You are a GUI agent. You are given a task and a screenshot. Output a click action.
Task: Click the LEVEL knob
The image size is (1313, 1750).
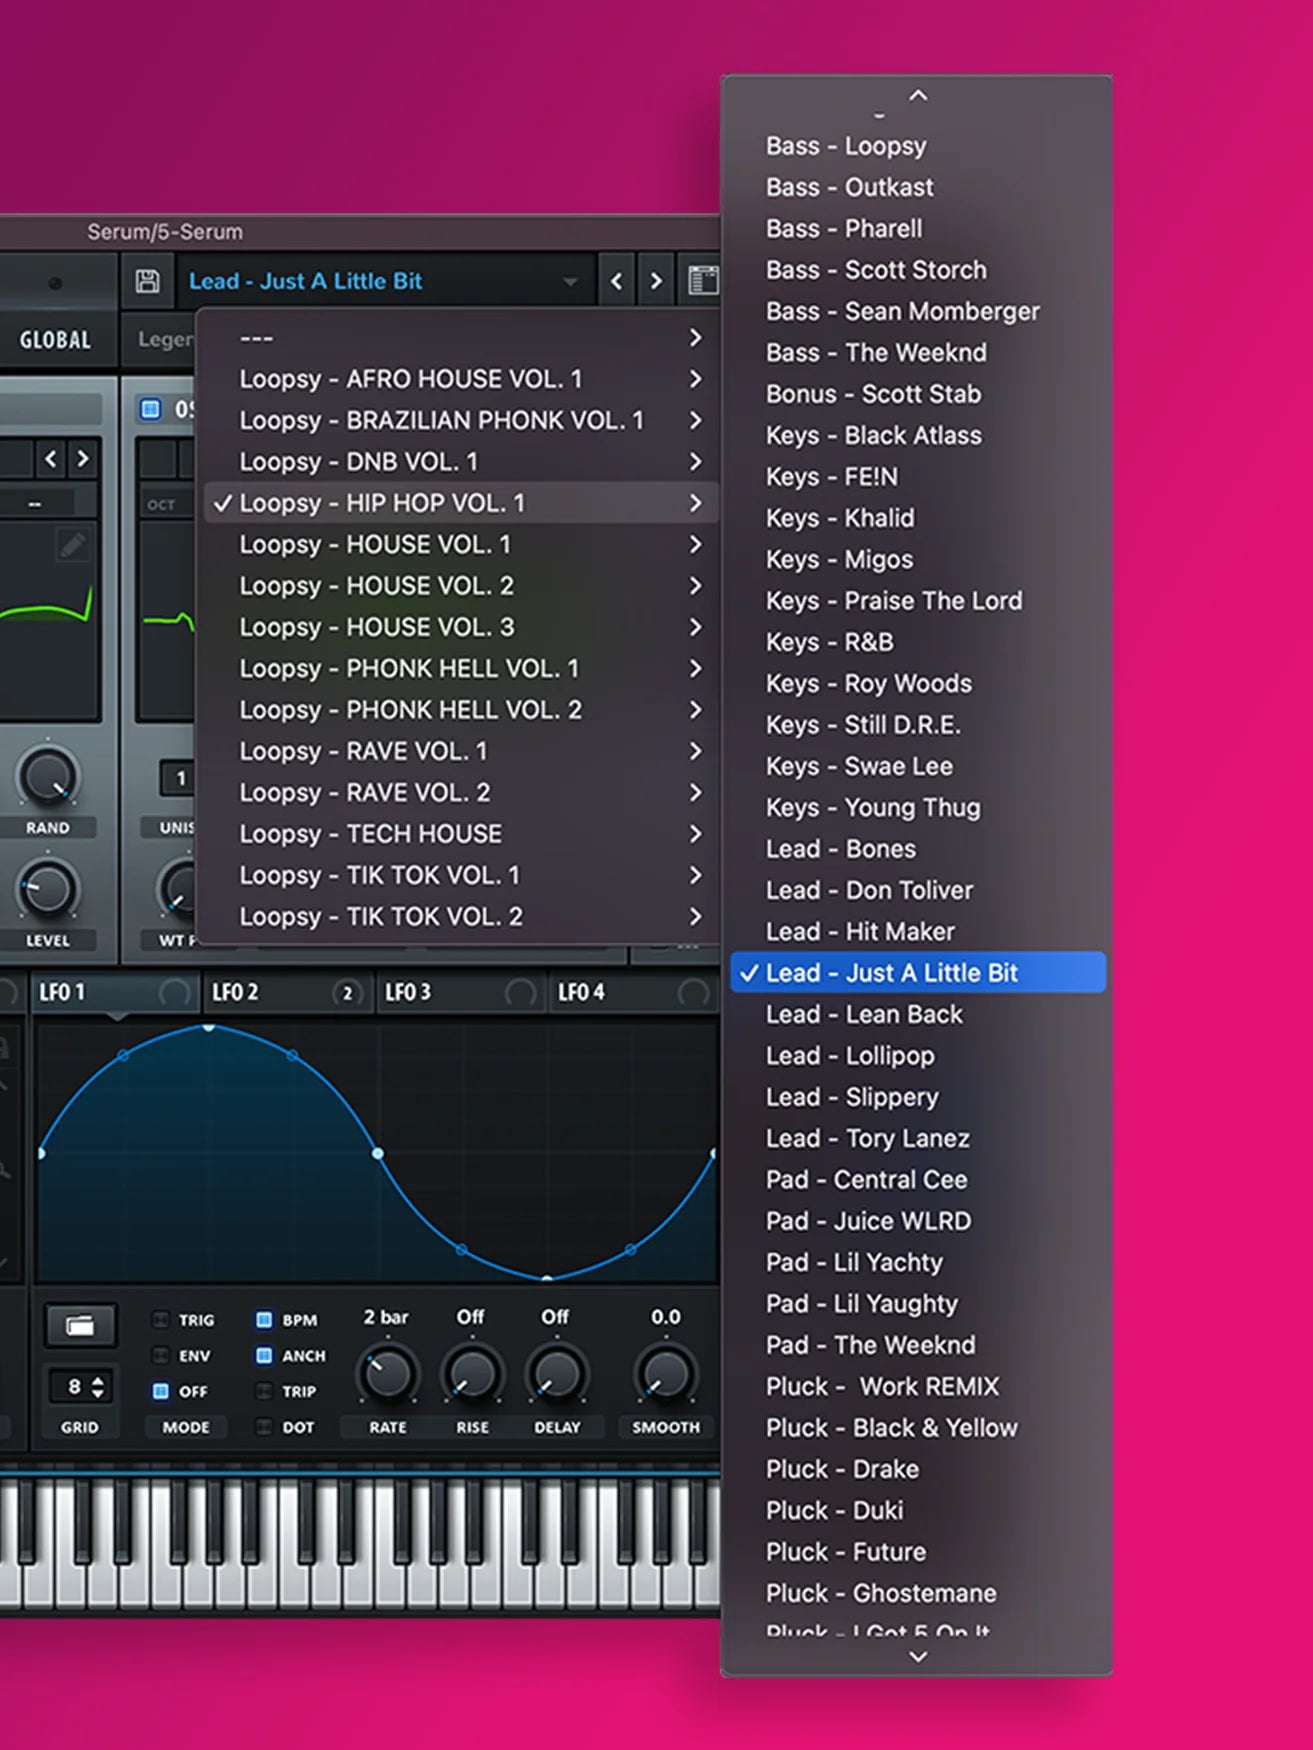coord(47,889)
